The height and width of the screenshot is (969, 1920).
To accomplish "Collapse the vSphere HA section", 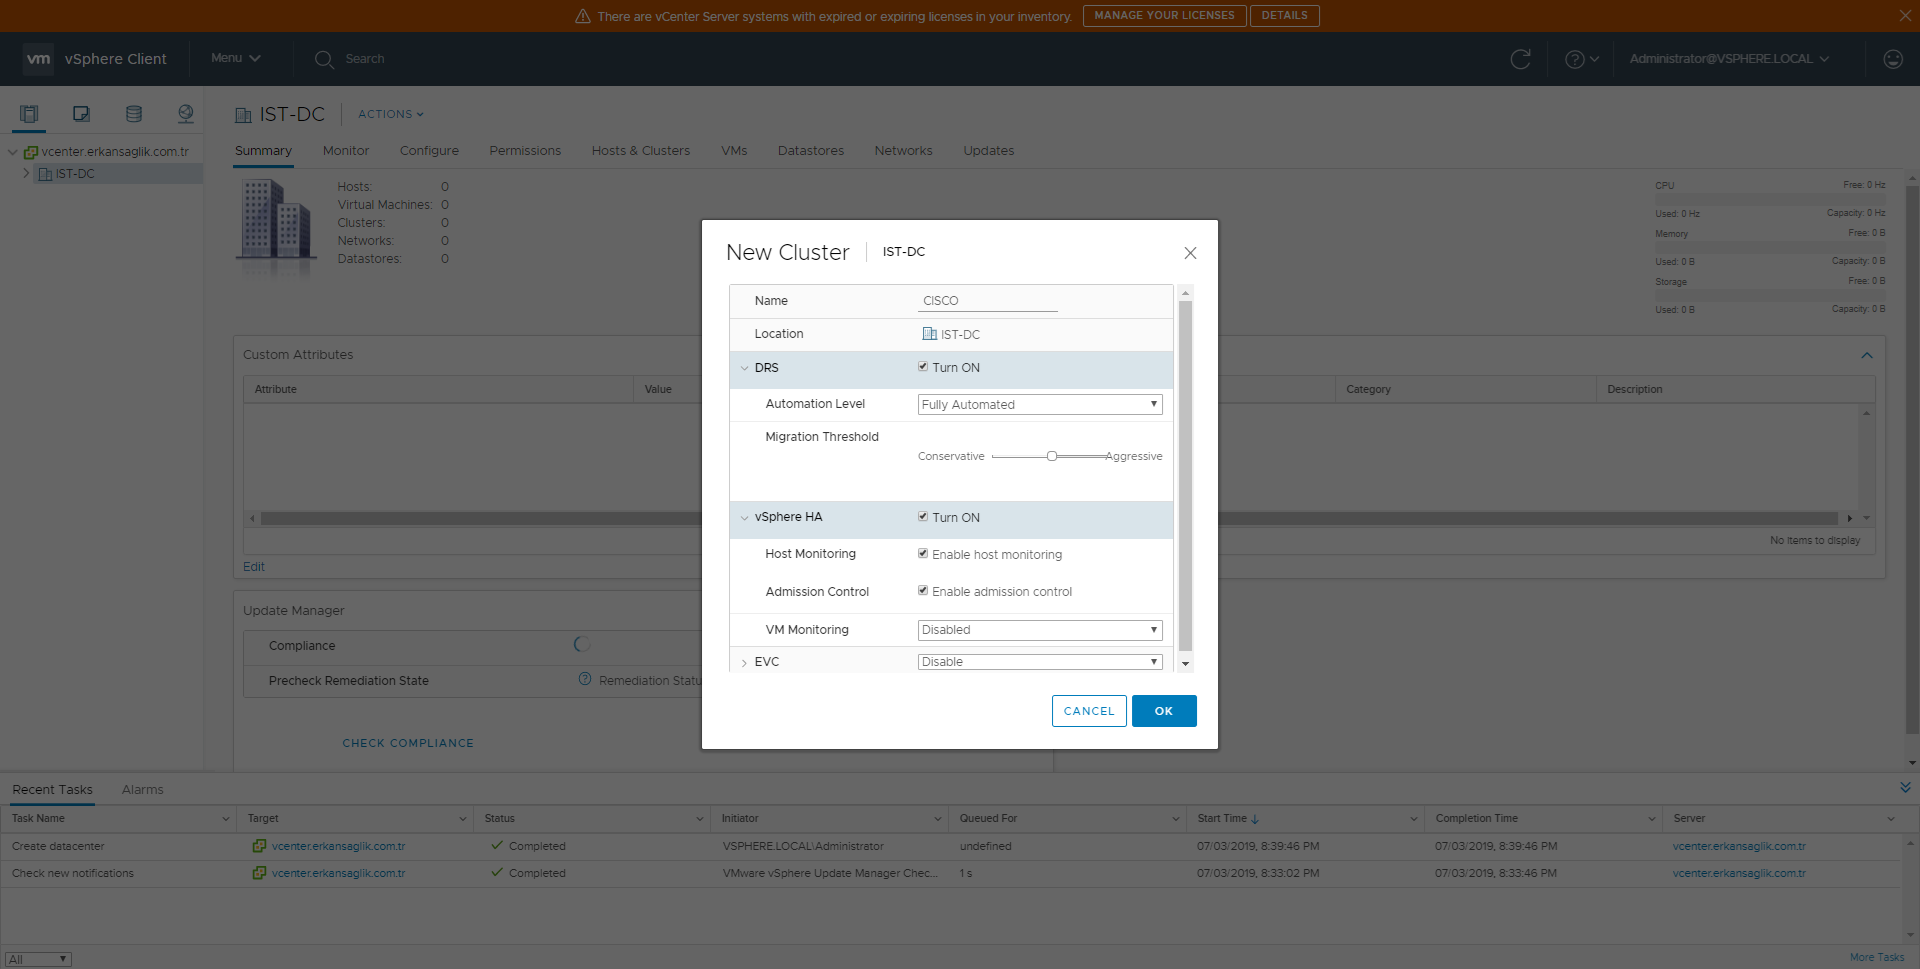I will (744, 518).
